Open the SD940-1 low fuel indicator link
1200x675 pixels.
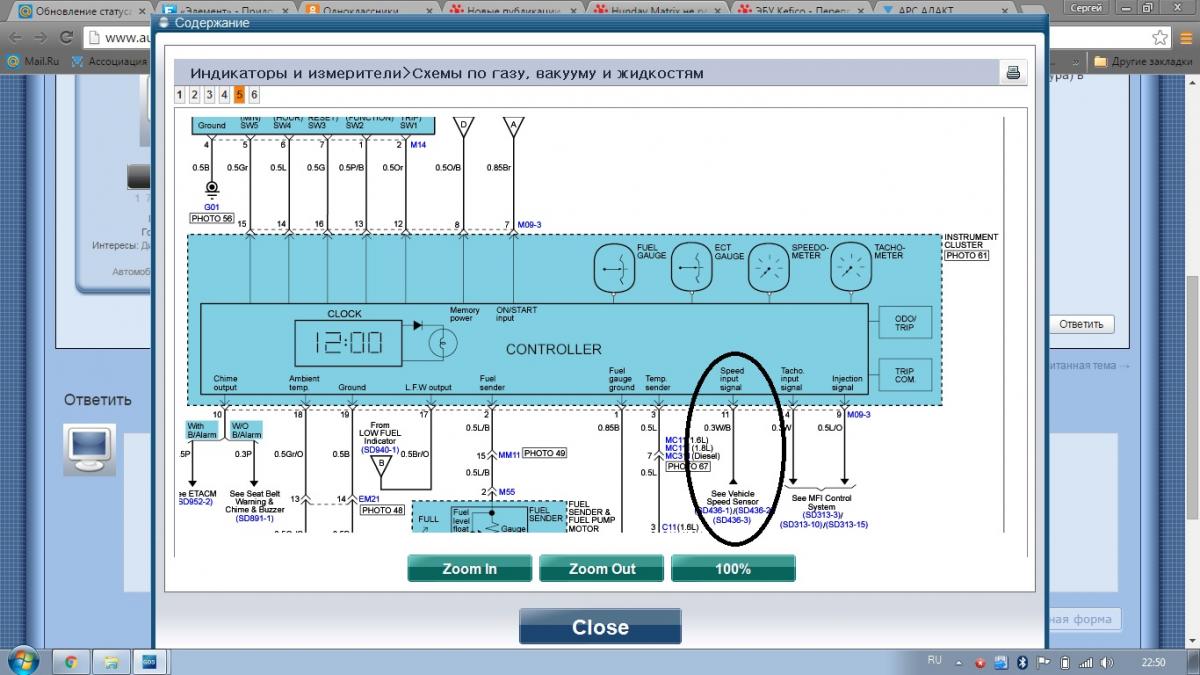click(379, 450)
